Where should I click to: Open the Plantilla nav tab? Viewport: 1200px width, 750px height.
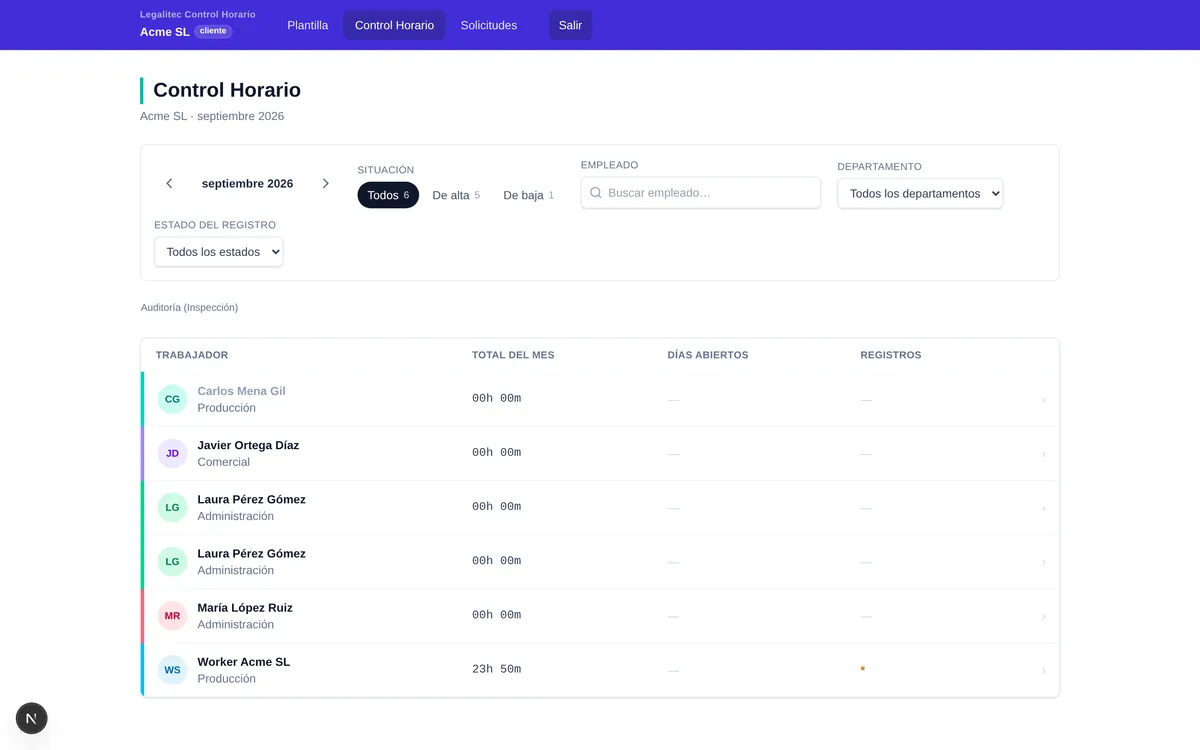308,25
